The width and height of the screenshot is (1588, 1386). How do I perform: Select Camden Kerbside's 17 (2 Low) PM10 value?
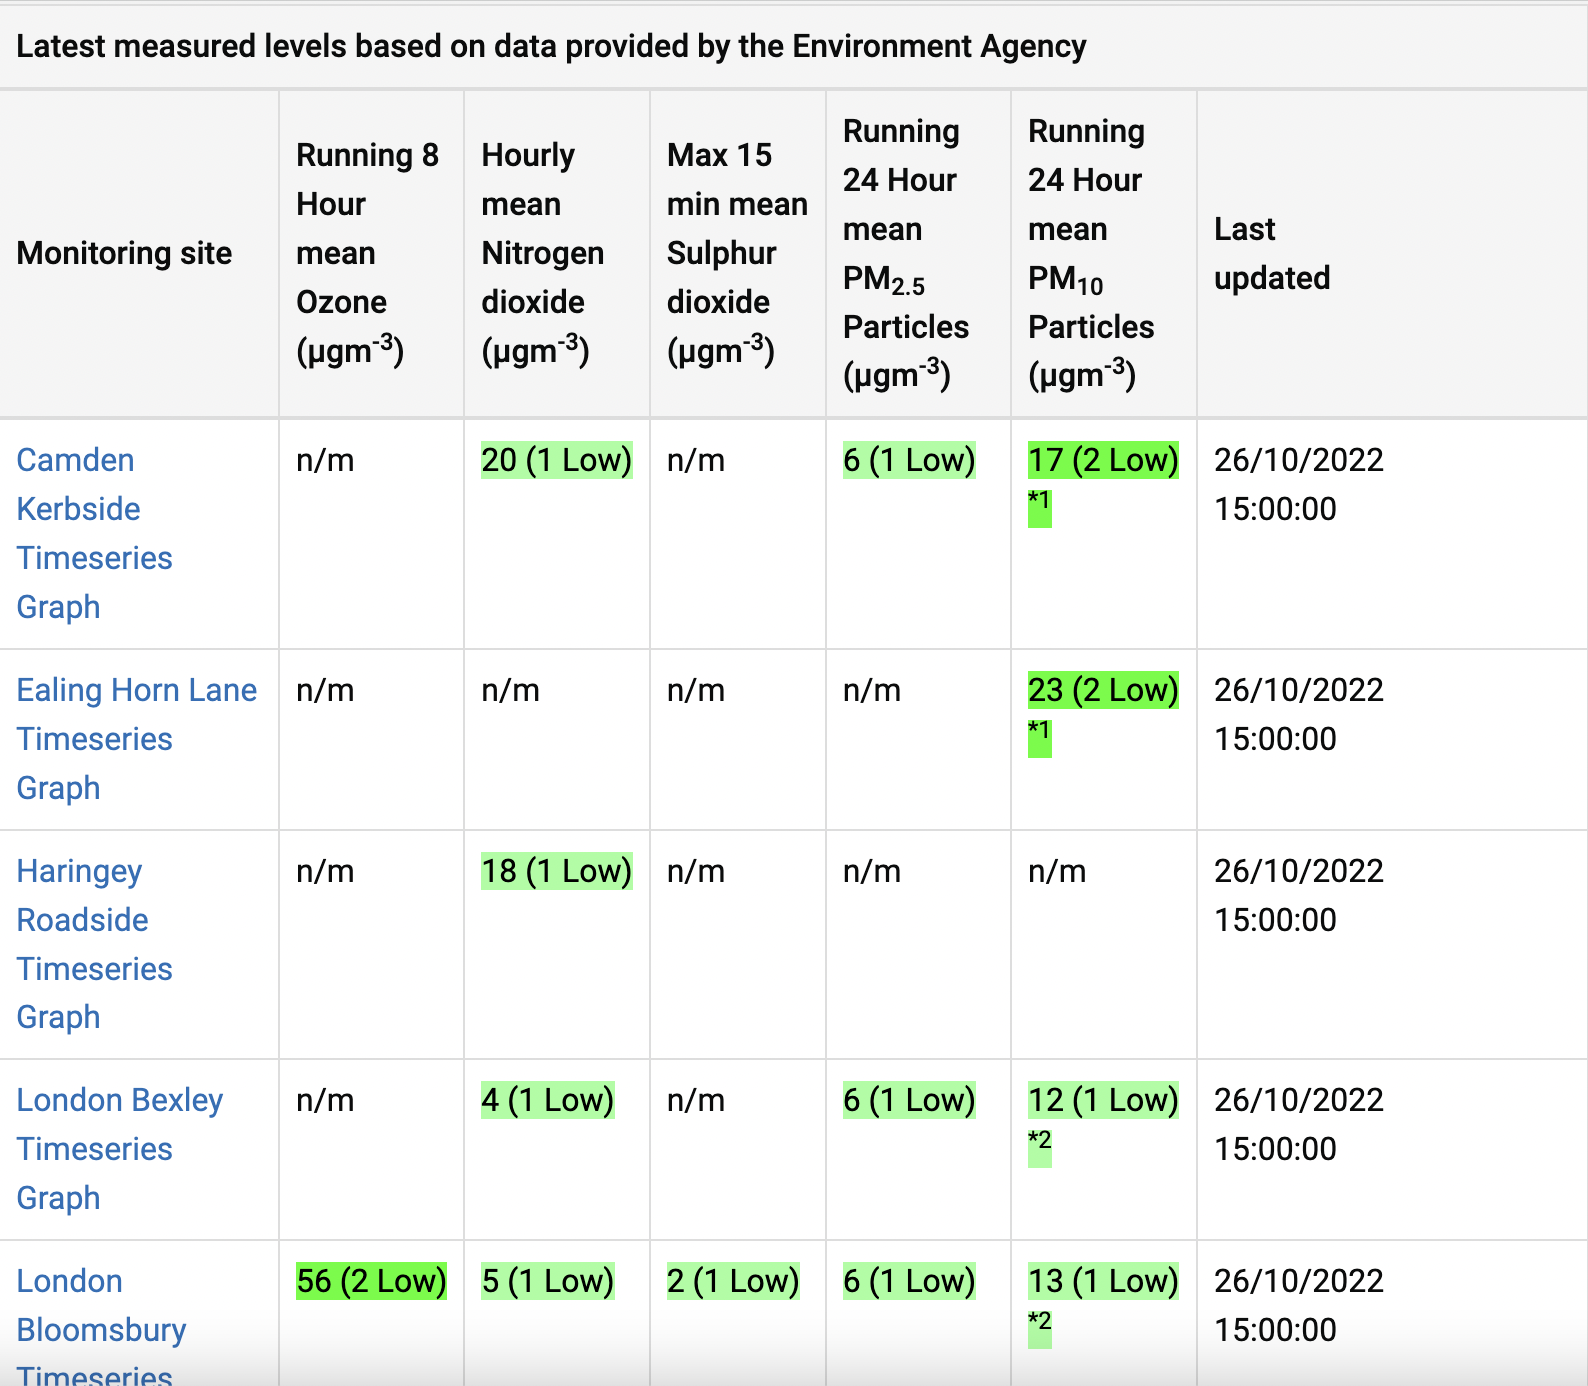[1102, 460]
